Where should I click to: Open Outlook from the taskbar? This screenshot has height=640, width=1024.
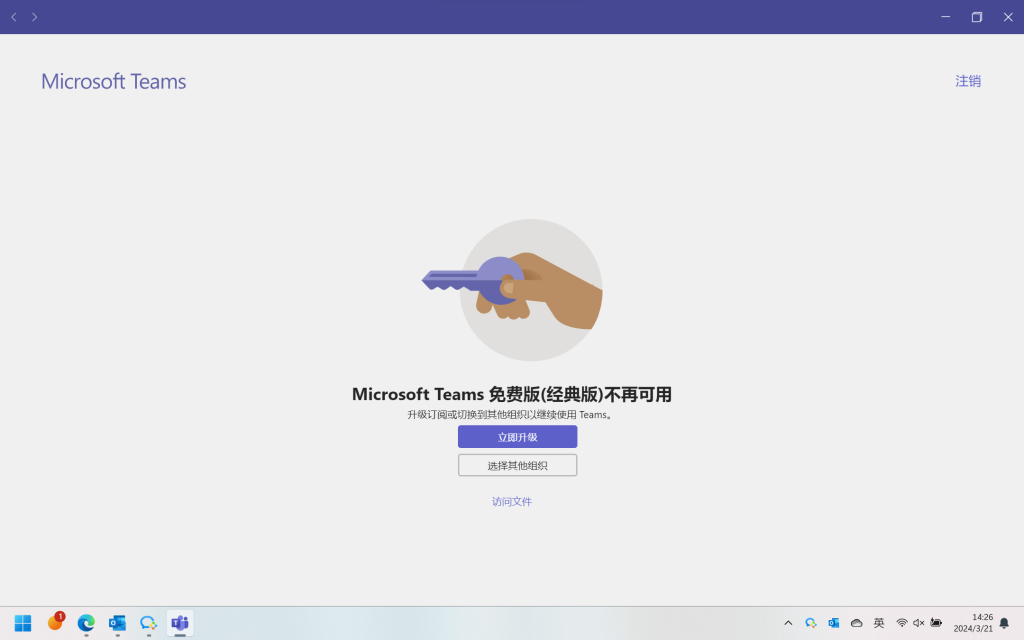[x=118, y=623]
